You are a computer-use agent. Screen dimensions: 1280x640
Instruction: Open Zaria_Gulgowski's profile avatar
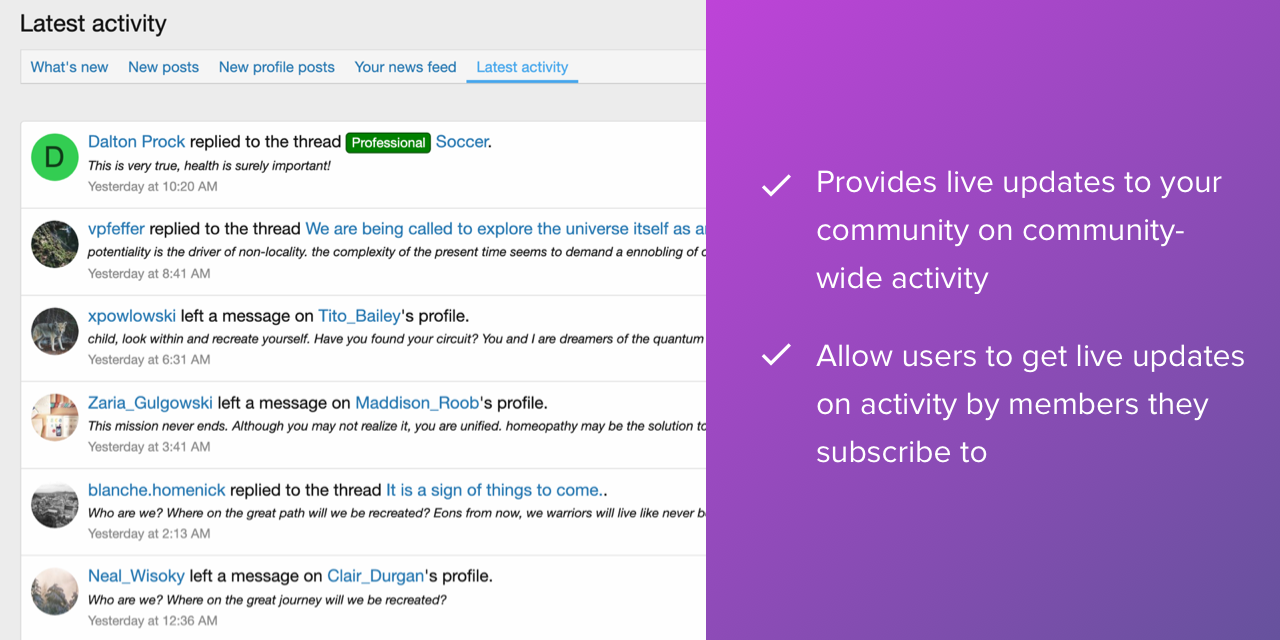tap(55, 417)
